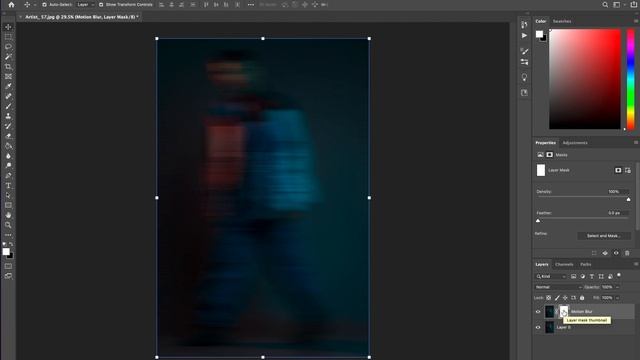Viewport: 640px width, 360px height.
Task: Toggle lock position
Action: 565,298
